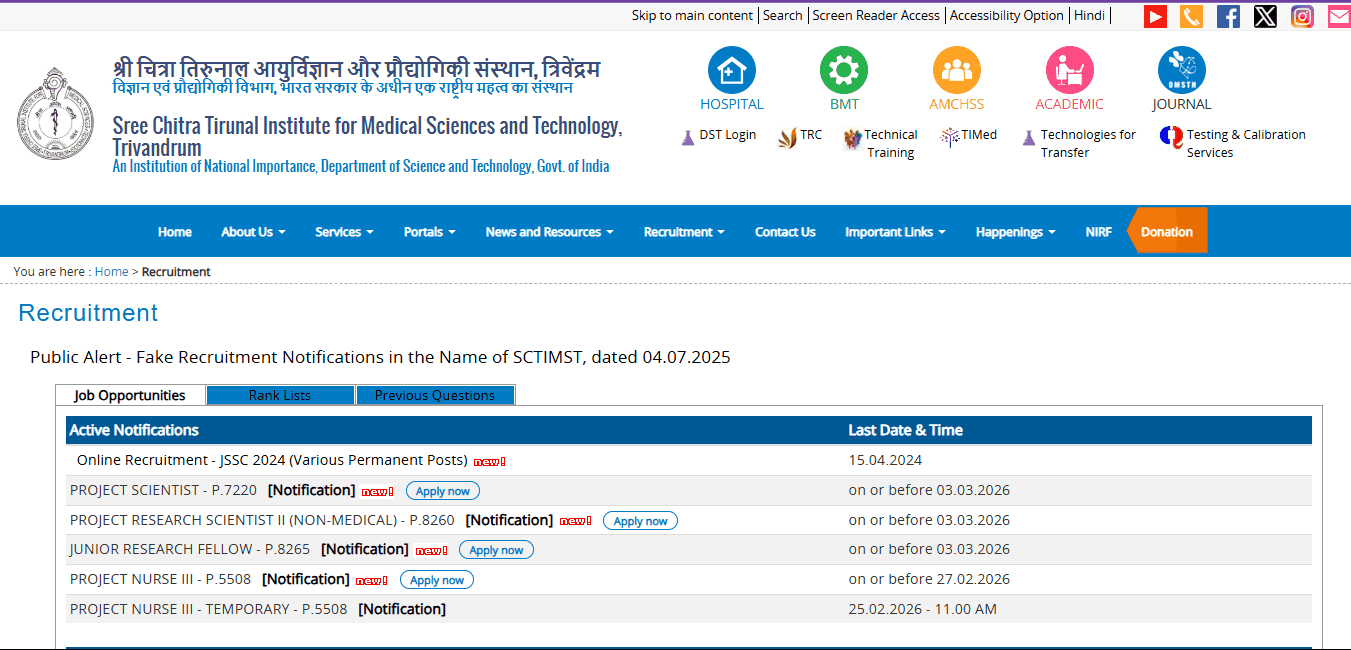Viewport: 1351px width, 650px height.
Task: Click the ACADEMIC section icon
Action: pyautogui.click(x=1069, y=72)
